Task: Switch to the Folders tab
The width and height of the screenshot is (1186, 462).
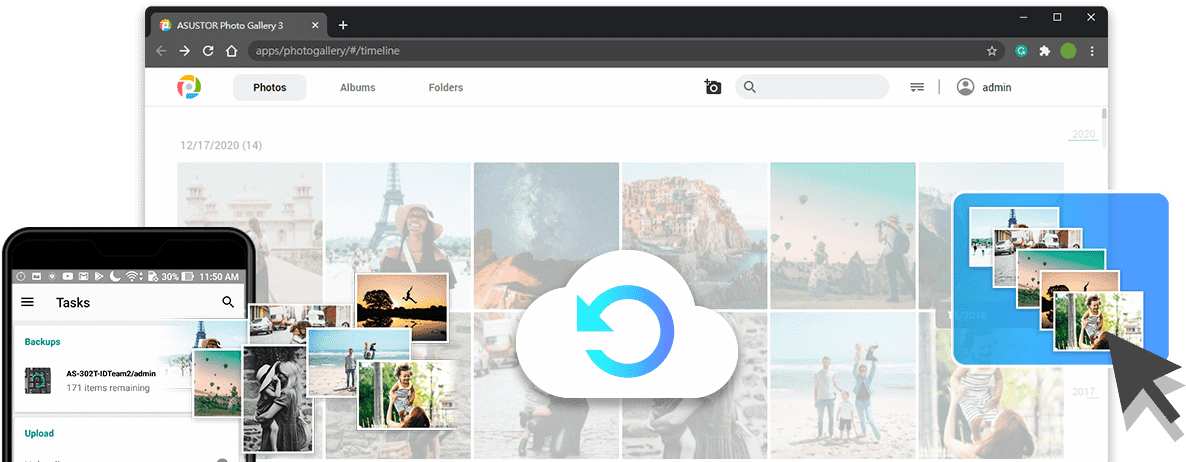Action: point(446,88)
